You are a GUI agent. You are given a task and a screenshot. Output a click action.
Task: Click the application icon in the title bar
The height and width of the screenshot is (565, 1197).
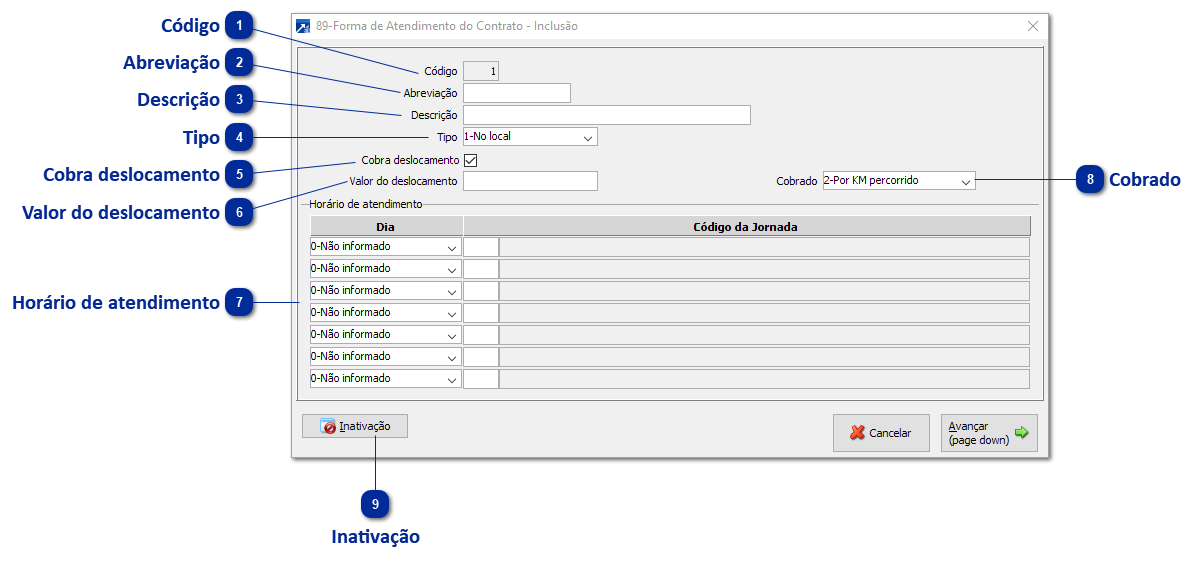(302, 26)
